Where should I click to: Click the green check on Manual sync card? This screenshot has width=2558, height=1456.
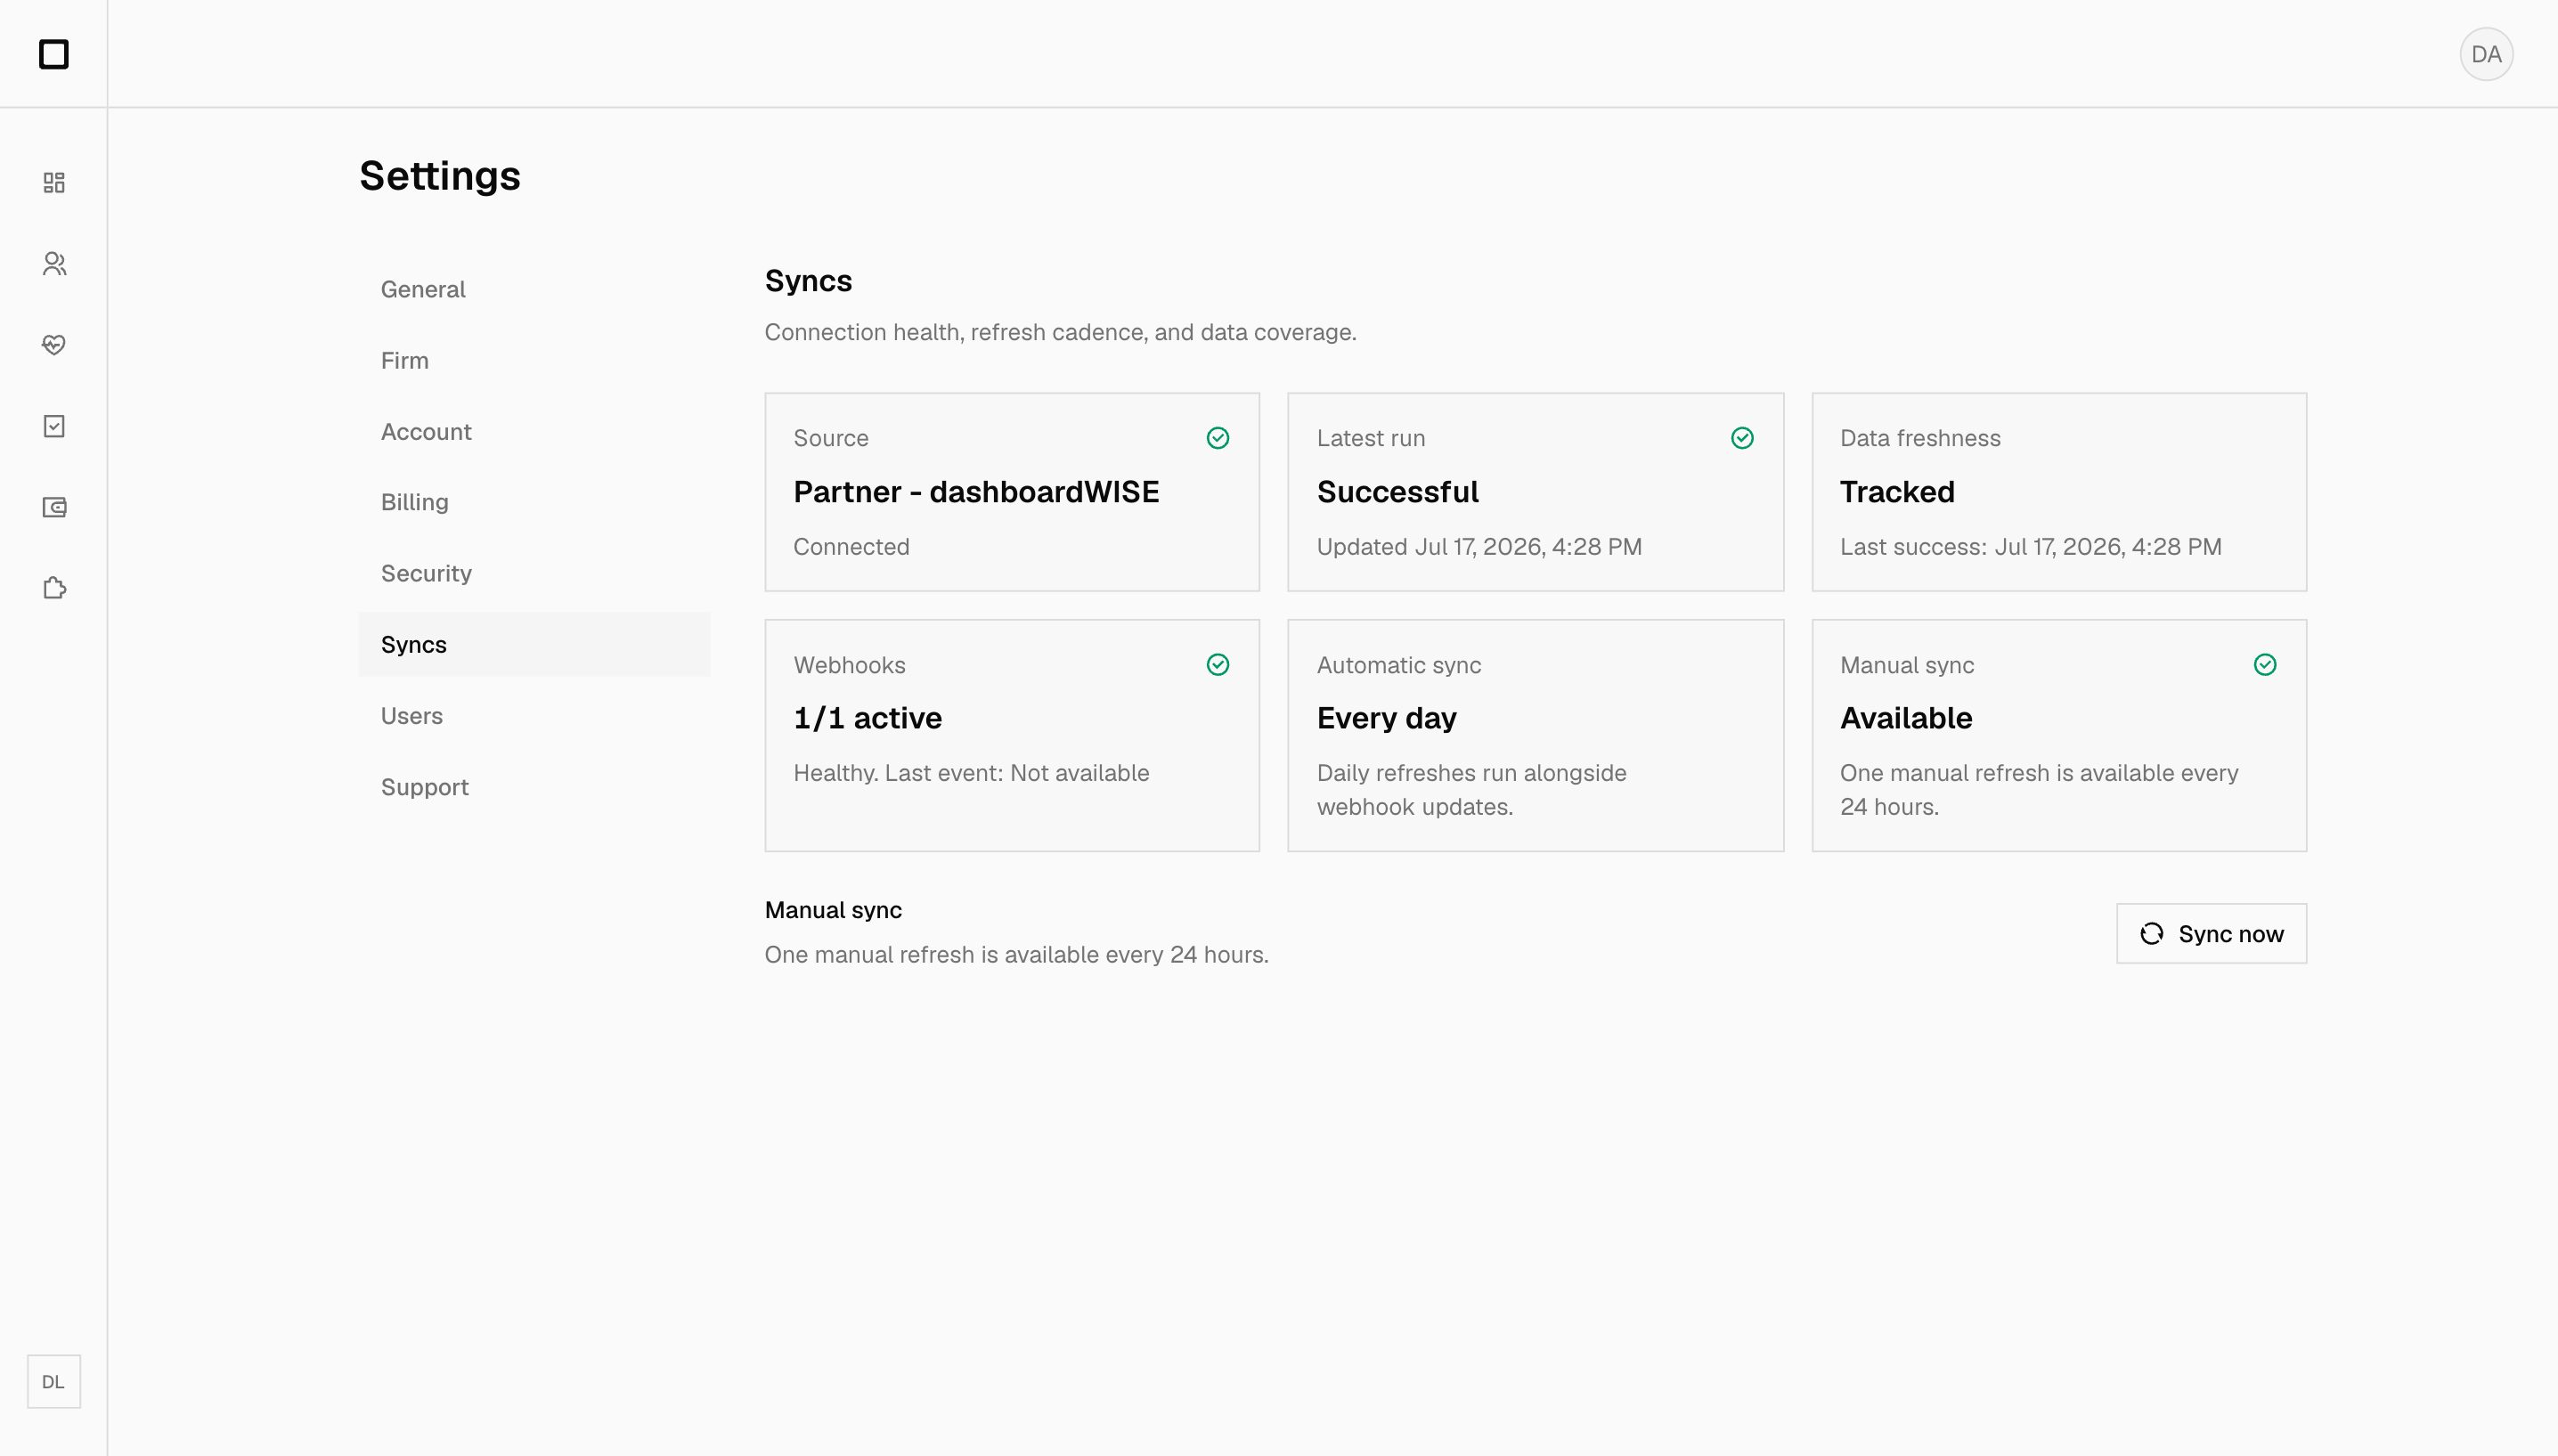2264,665
